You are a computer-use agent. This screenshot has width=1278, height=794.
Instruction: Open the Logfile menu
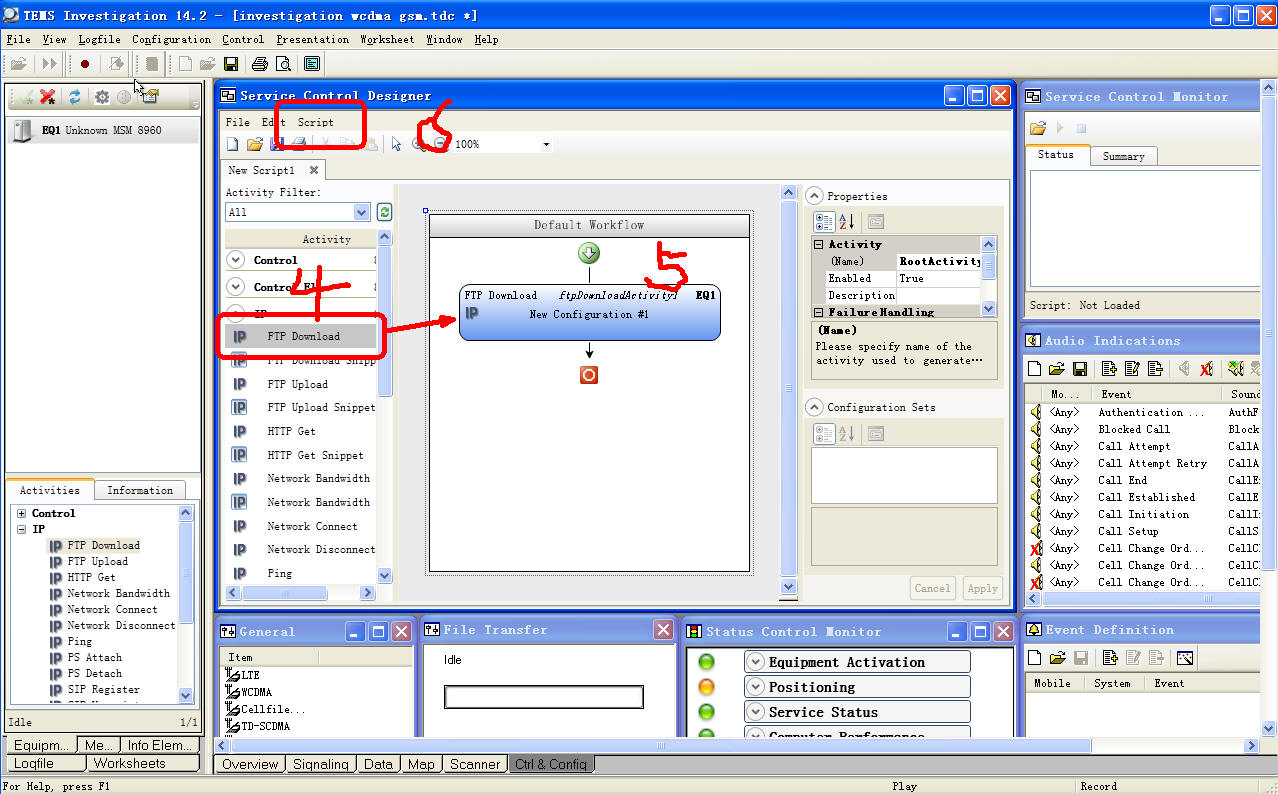pos(99,39)
